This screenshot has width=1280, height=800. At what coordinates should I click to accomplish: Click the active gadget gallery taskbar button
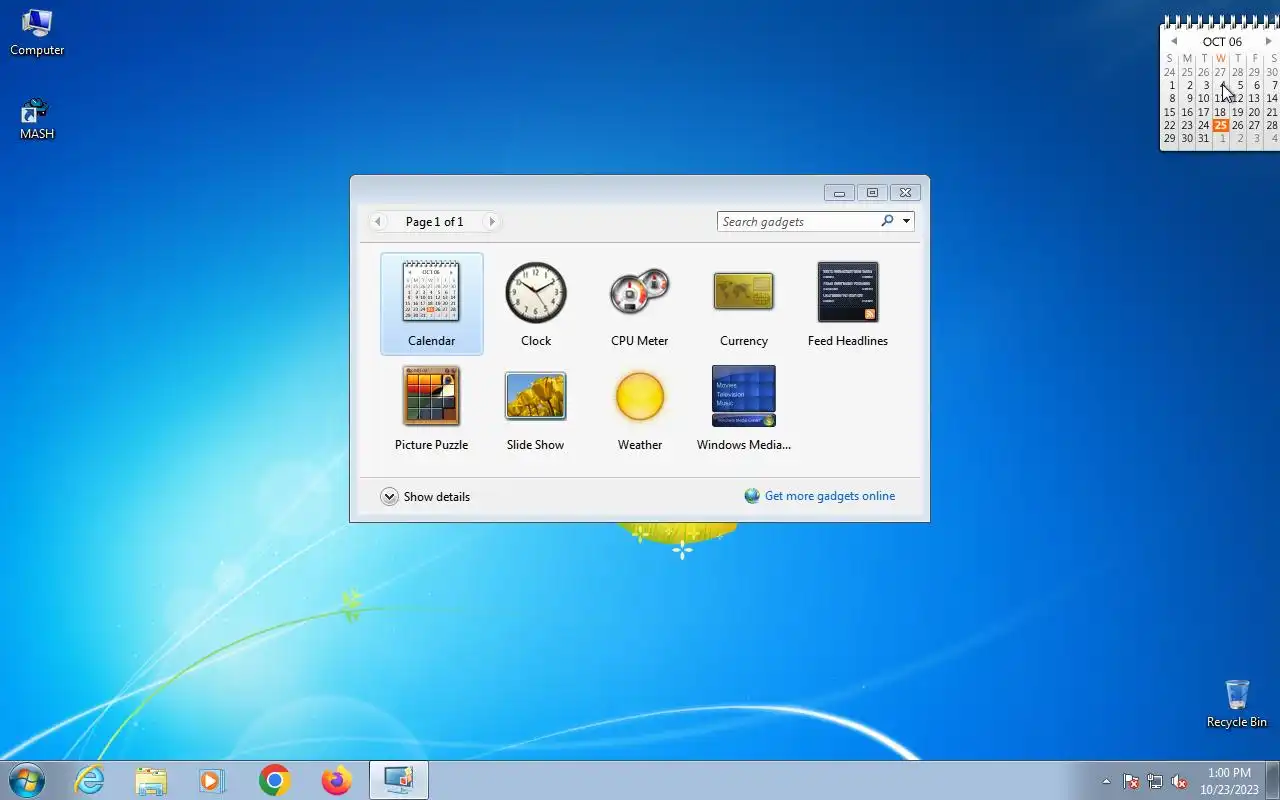398,780
